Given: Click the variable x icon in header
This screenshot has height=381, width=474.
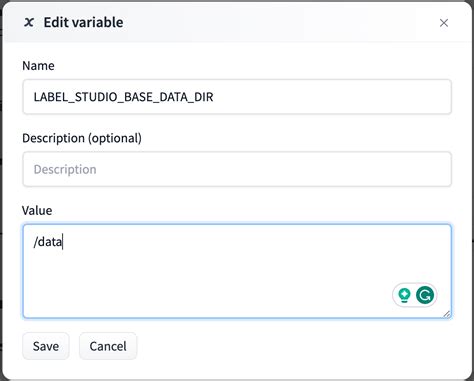Looking at the screenshot, I should (29, 23).
